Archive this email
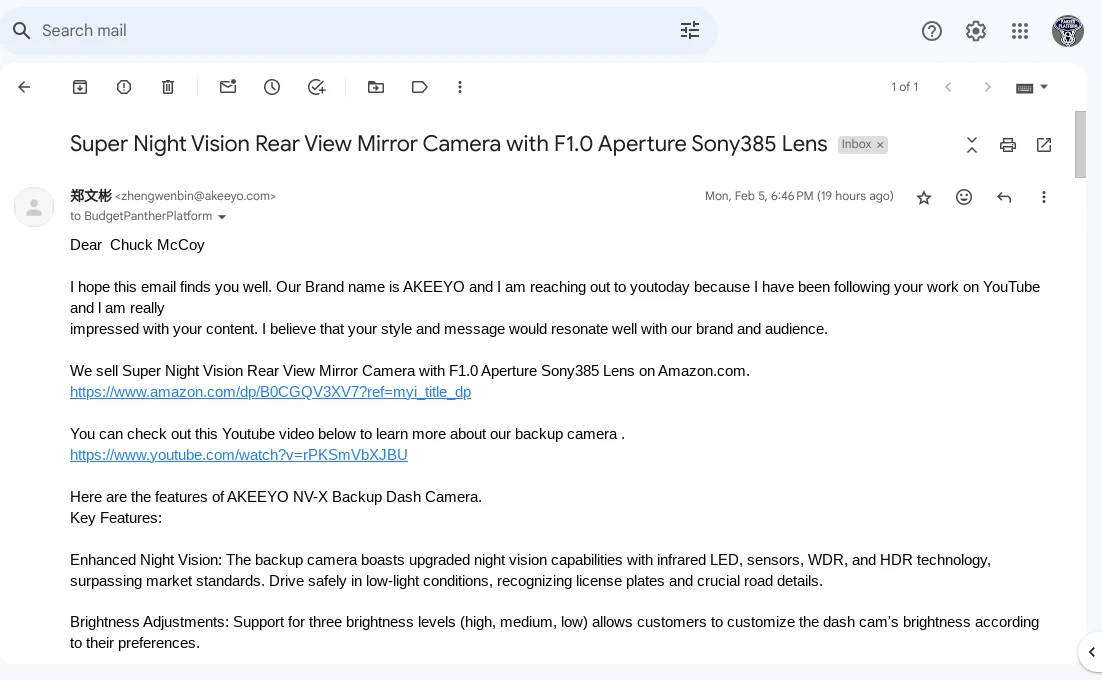Screen dimensions: 1102x680 click(80, 87)
